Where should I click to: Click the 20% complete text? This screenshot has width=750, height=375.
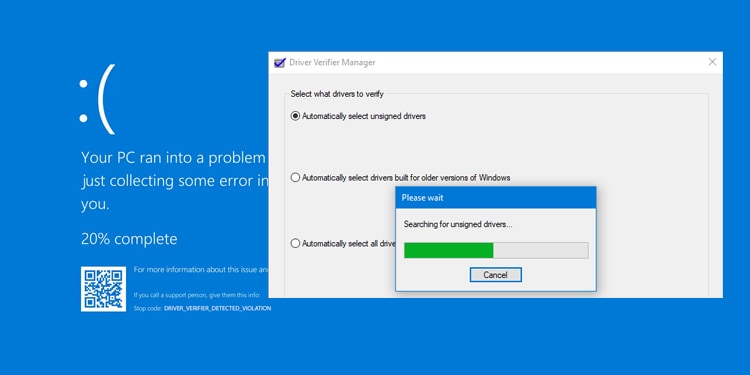(x=129, y=239)
